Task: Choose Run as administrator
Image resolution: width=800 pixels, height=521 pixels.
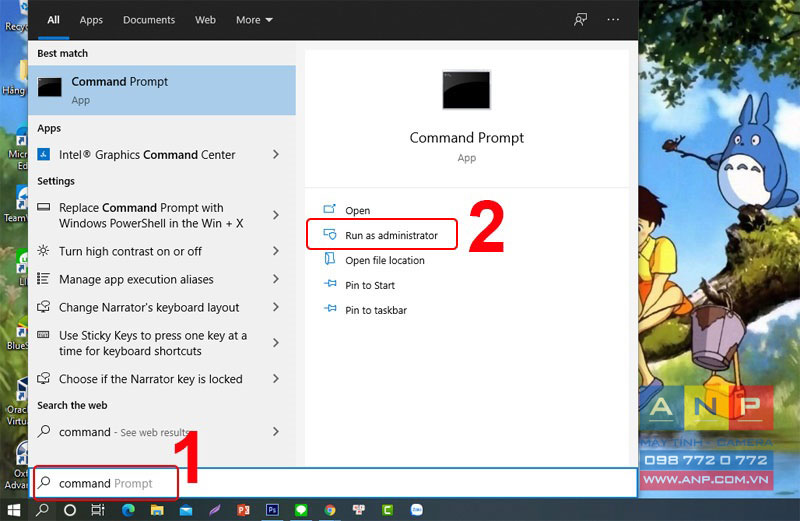Action: pos(391,235)
